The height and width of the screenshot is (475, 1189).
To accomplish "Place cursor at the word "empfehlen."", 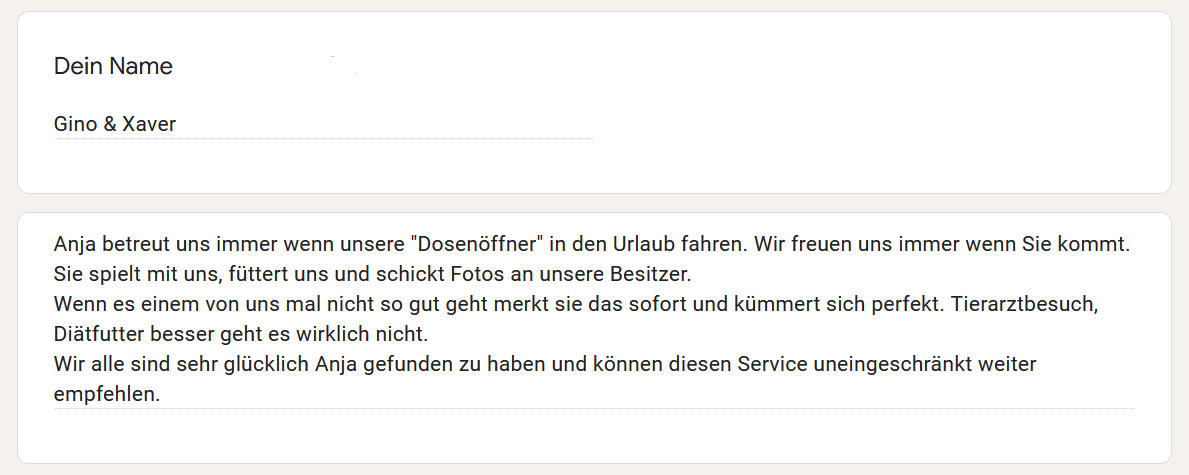I will pyautogui.click(x=107, y=394).
